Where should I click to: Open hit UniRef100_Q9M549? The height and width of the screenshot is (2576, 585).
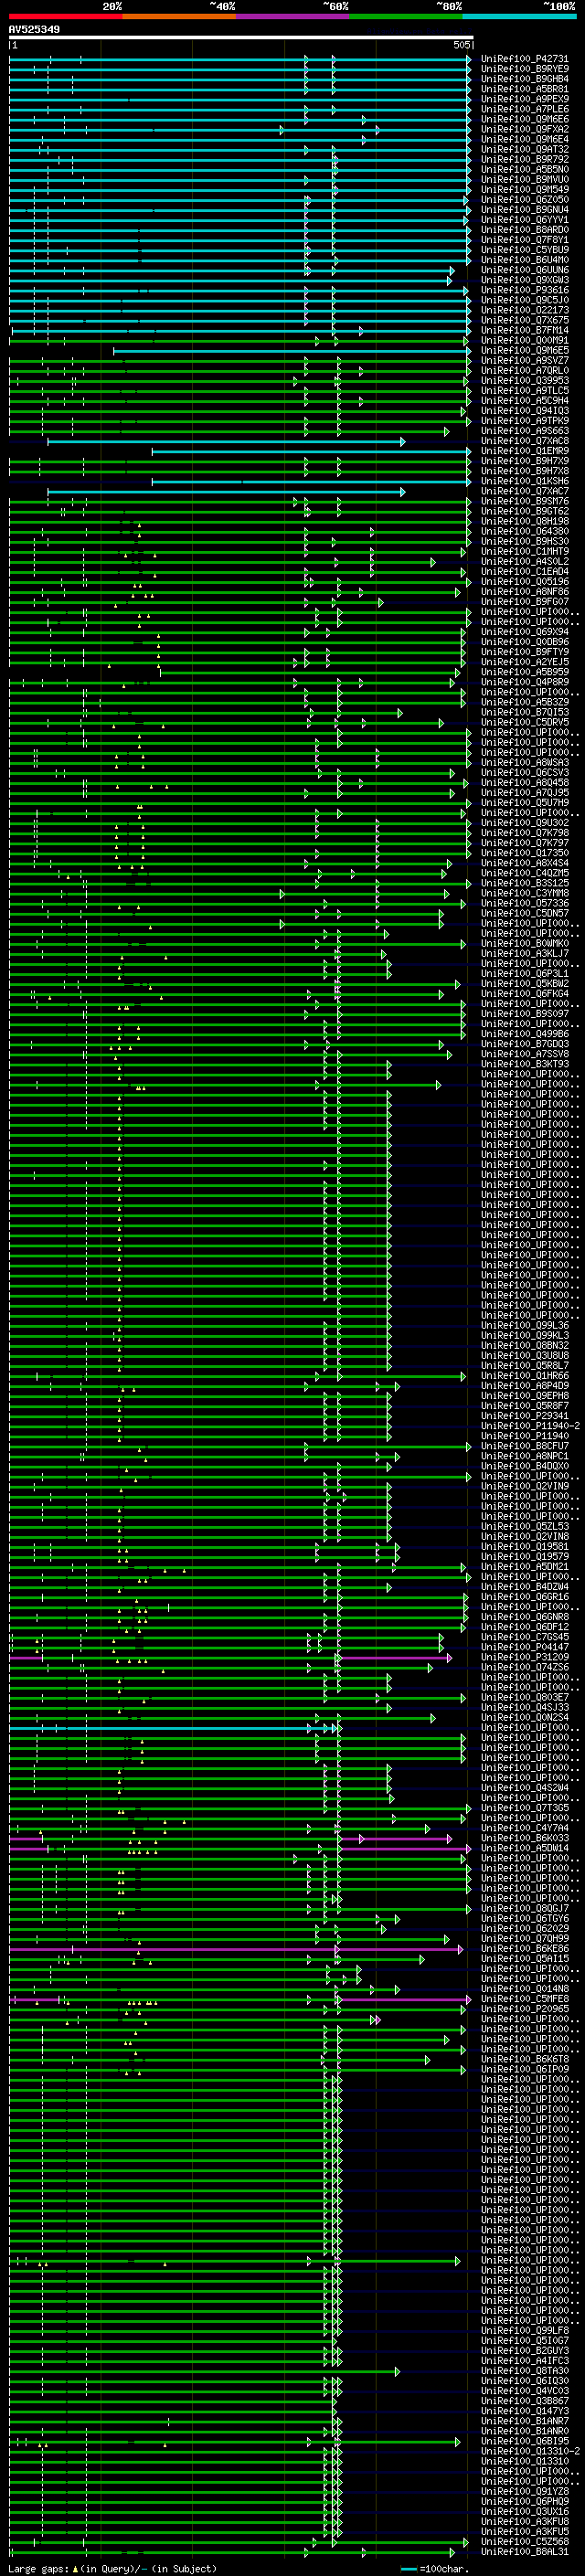[525, 189]
